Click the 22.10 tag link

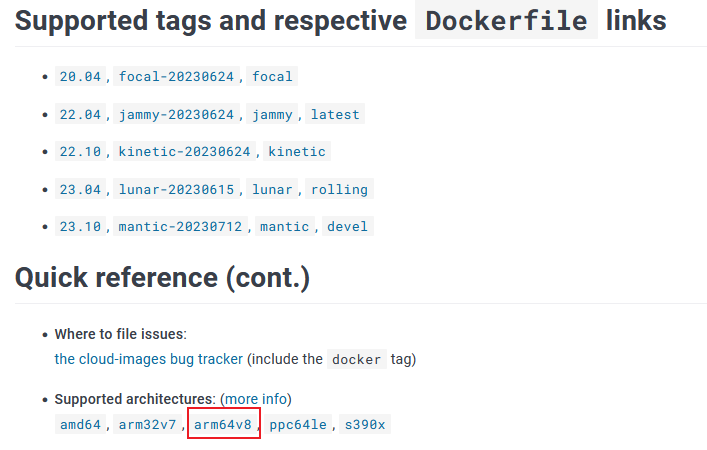coord(80,152)
